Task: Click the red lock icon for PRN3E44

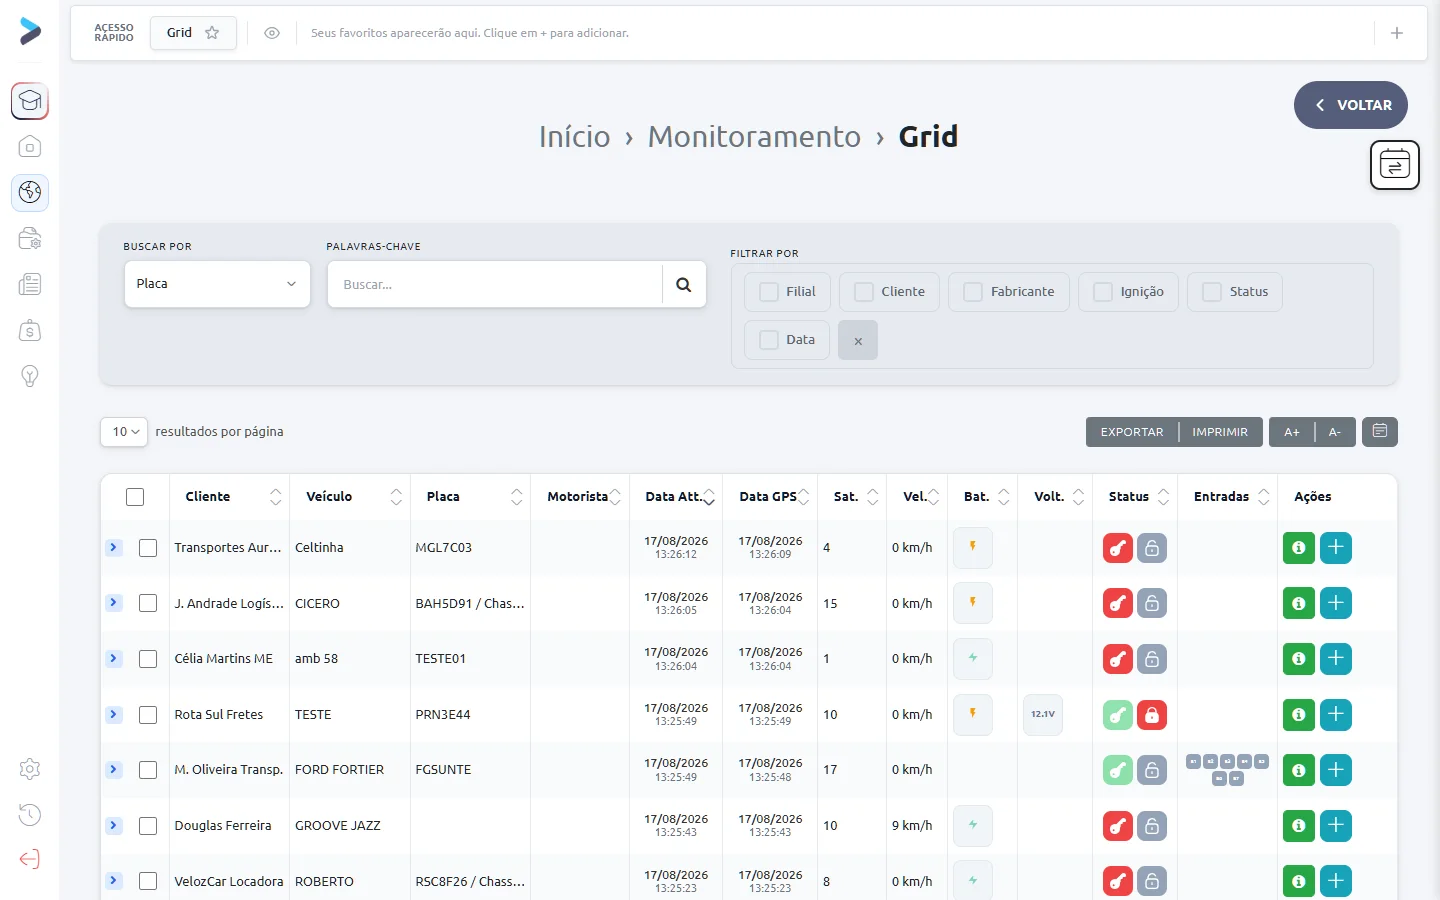Action: (x=1152, y=715)
